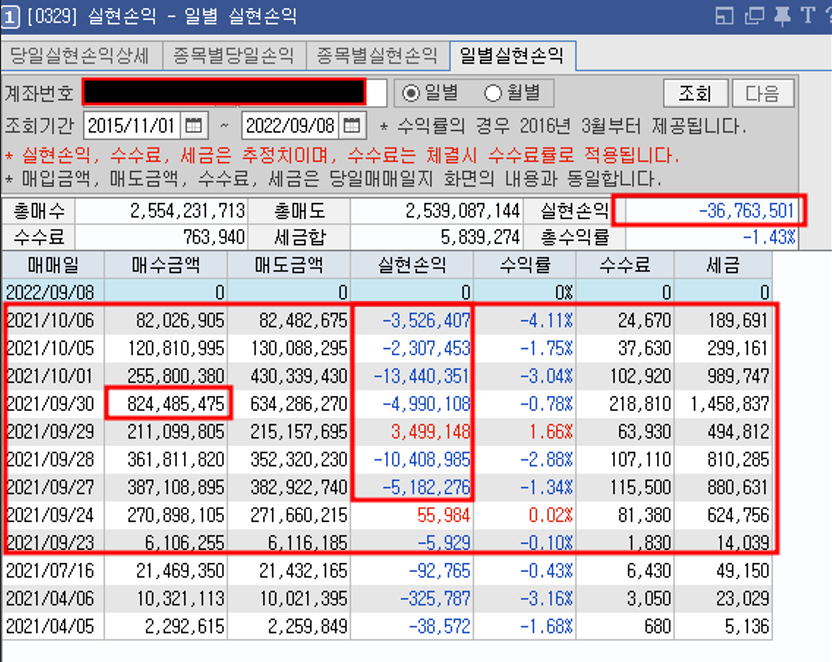
Task: Select the 2021/10/01 row date
Action: coord(50,376)
